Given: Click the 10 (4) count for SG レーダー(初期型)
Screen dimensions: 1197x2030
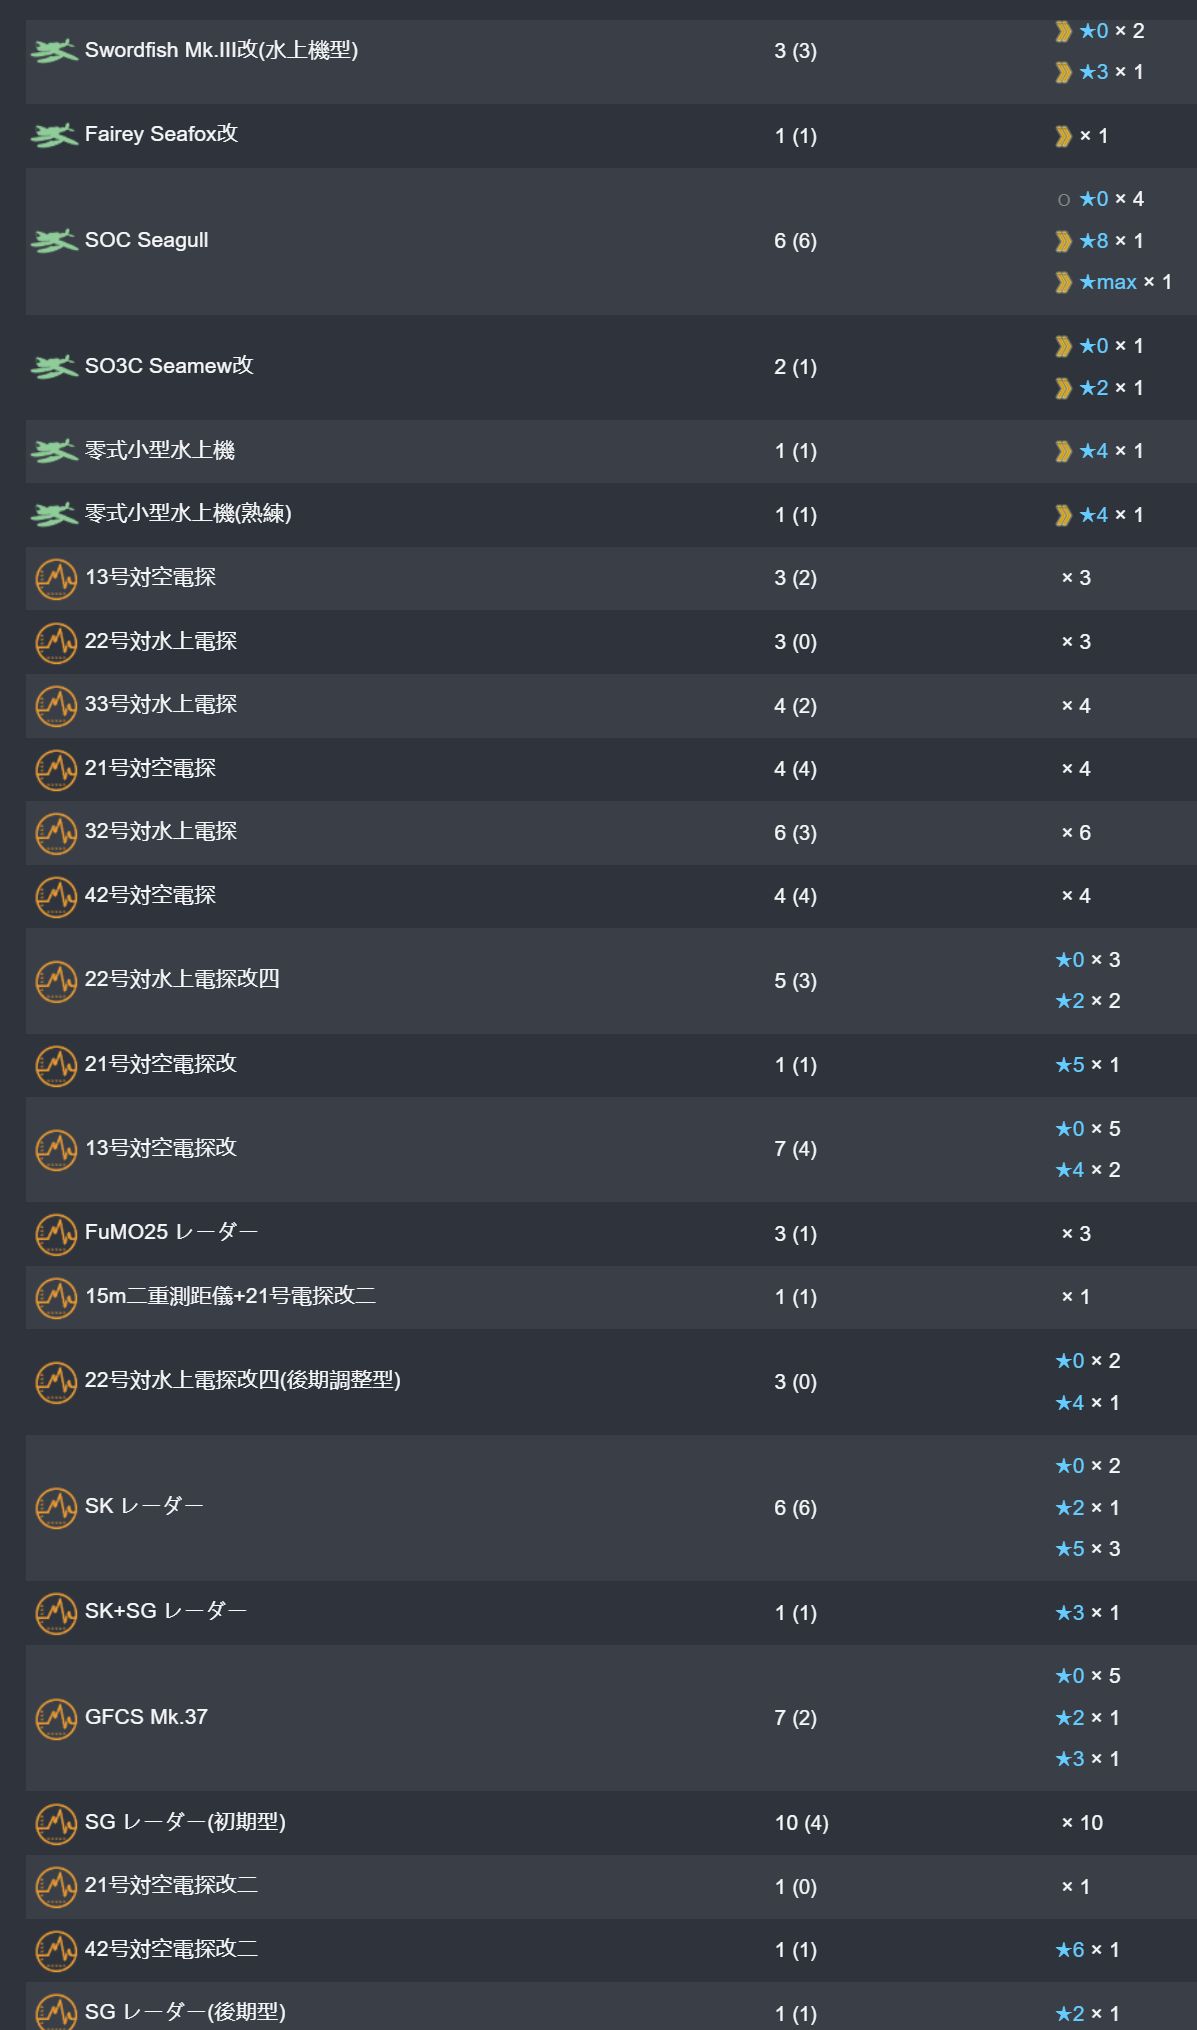Looking at the screenshot, I should point(801,1823).
